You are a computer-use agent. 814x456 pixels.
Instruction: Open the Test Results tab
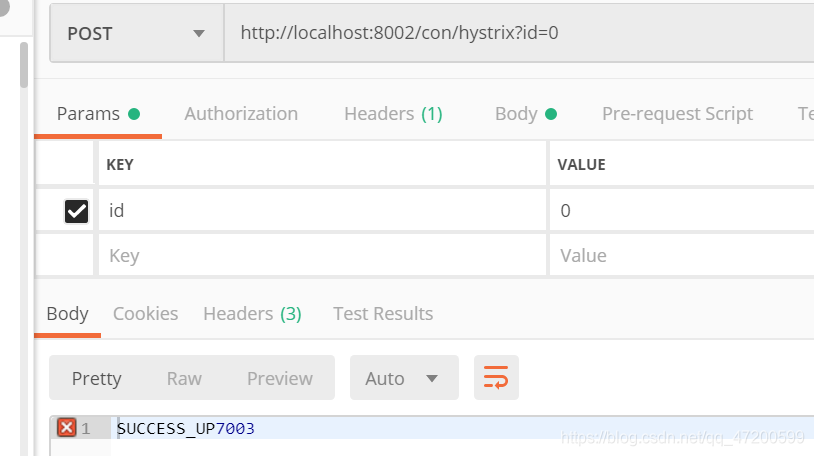[383, 314]
